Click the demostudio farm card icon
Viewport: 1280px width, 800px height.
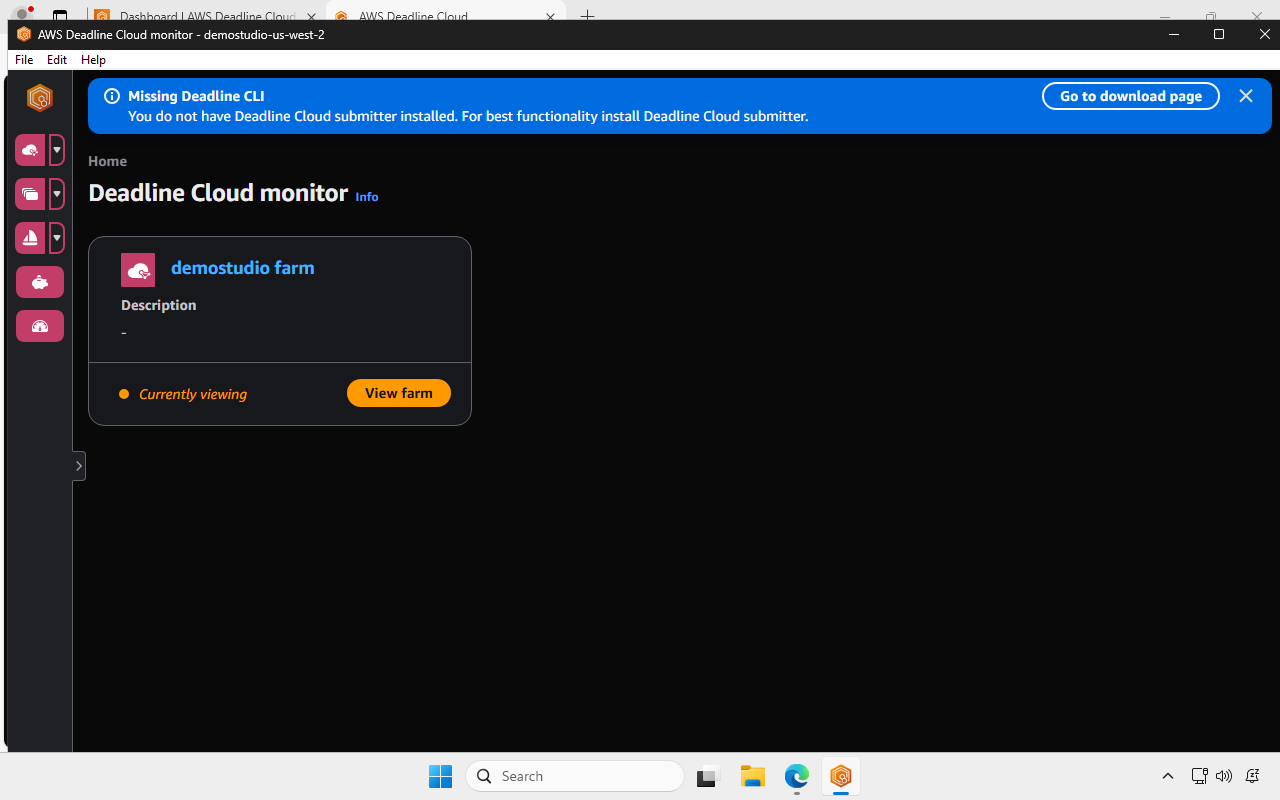click(138, 269)
